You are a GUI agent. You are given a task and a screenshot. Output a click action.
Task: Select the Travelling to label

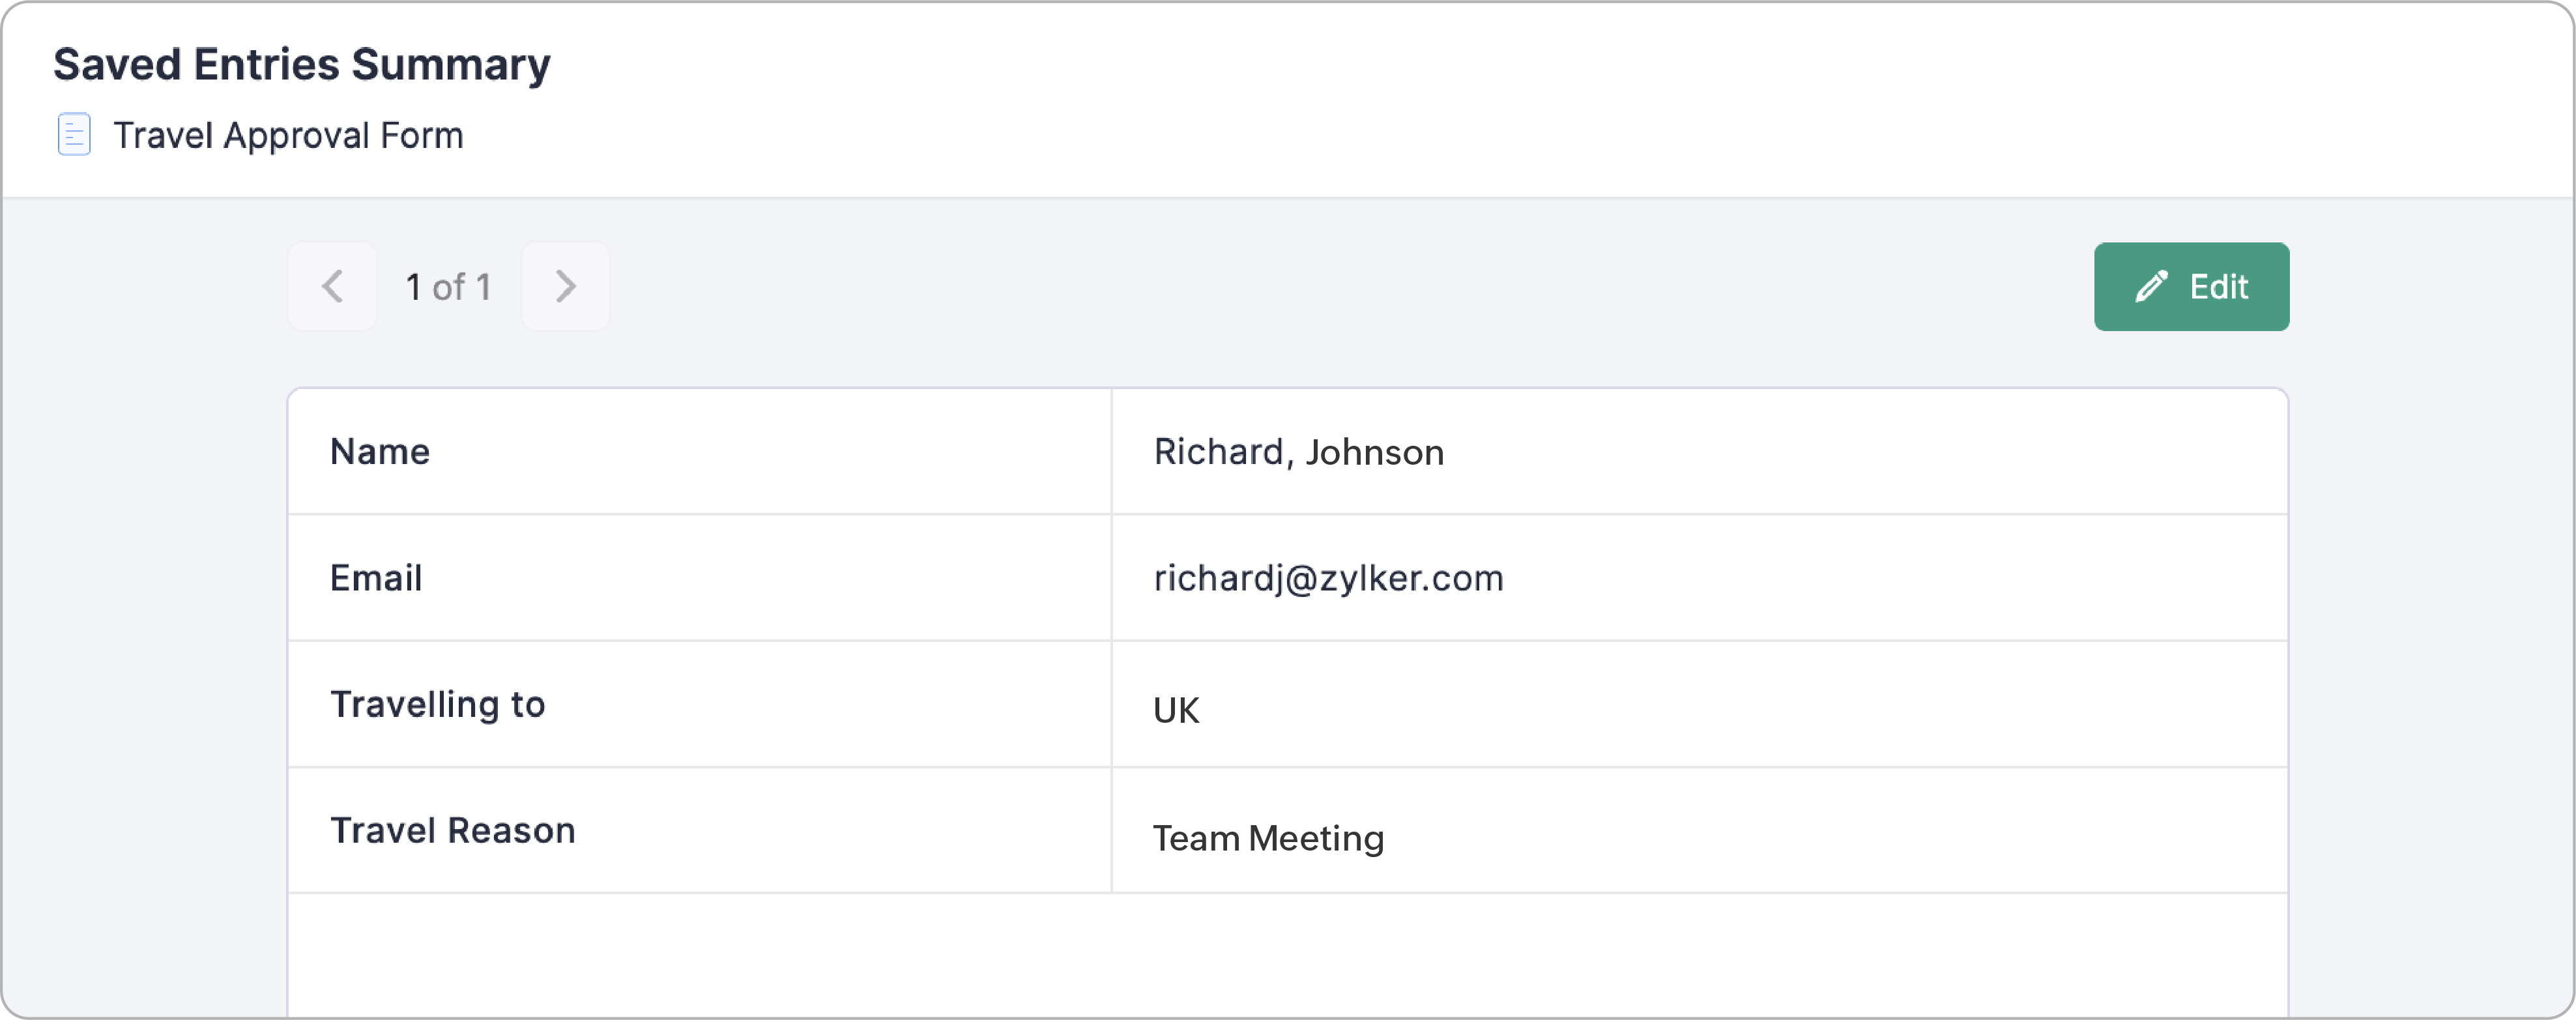(x=437, y=704)
